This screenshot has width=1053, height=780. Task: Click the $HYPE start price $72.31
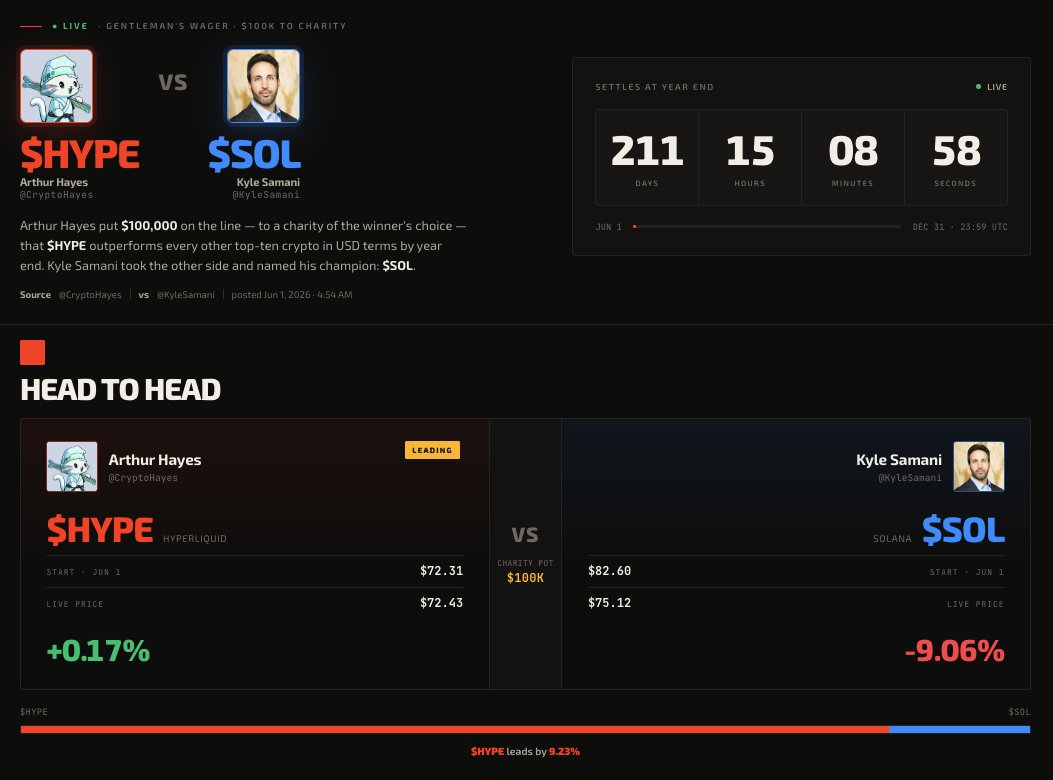pos(441,571)
